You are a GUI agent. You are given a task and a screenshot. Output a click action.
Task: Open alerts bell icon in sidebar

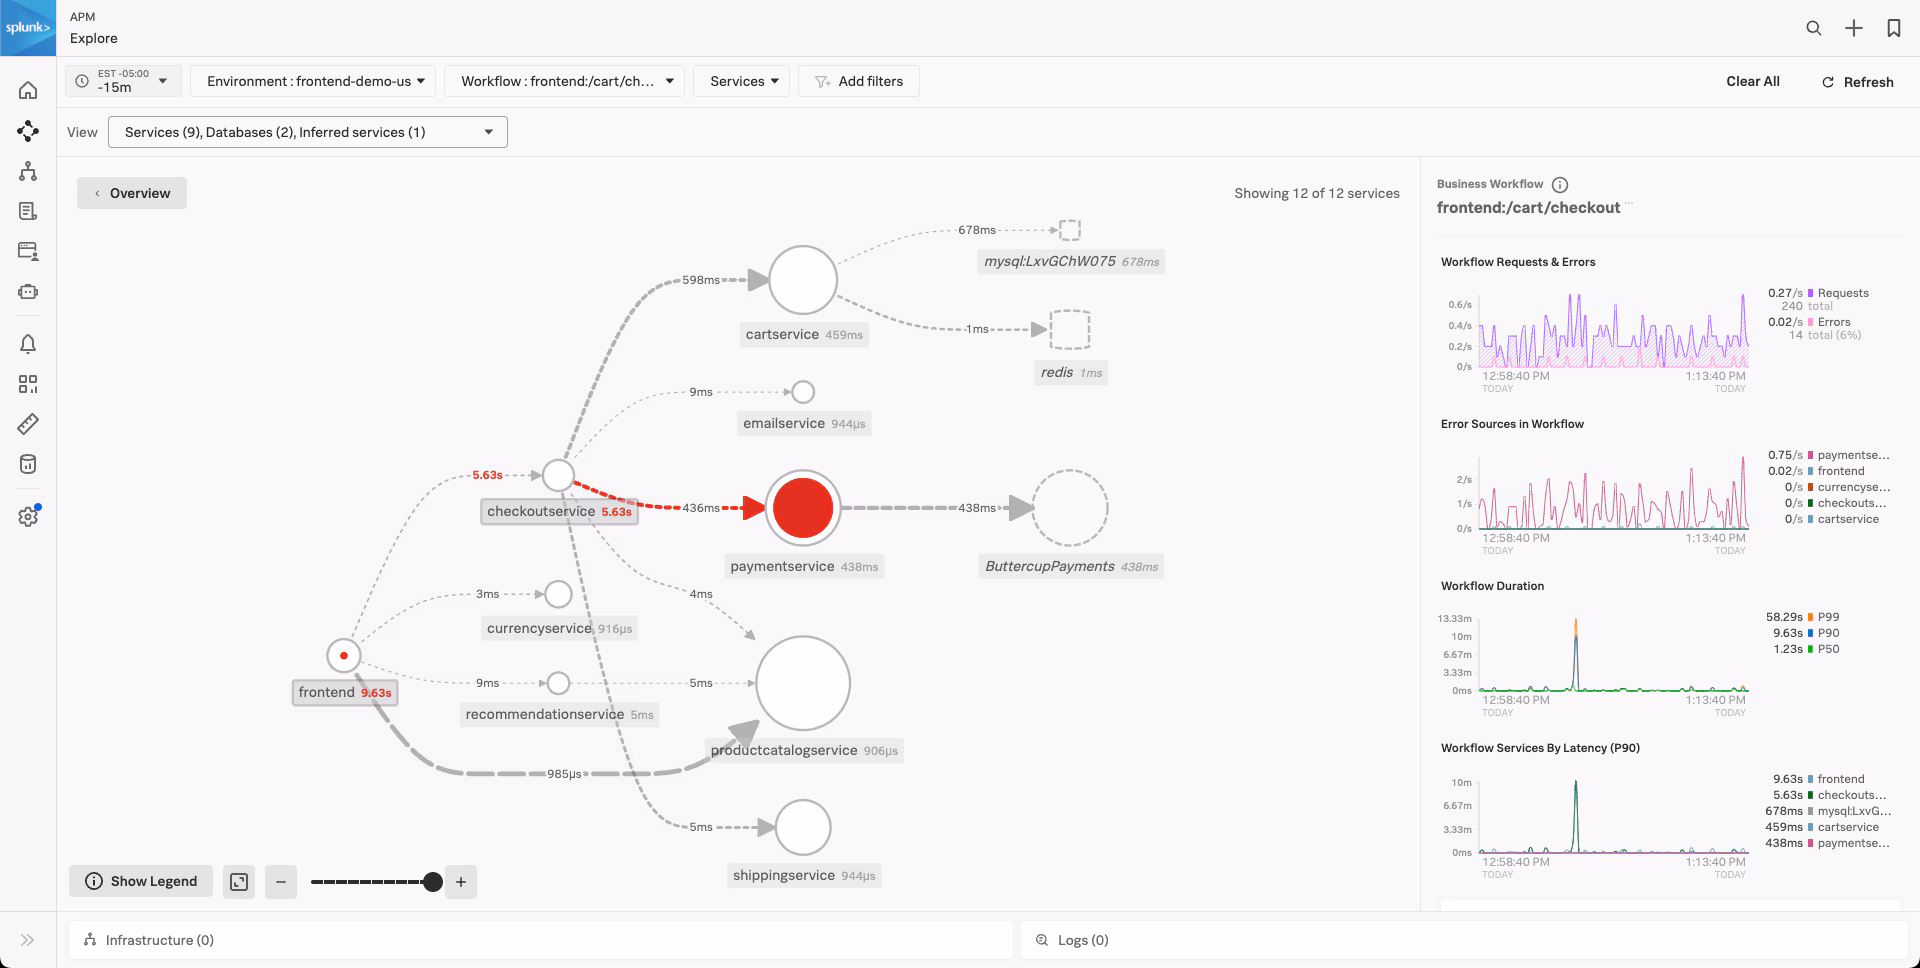(x=28, y=344)
